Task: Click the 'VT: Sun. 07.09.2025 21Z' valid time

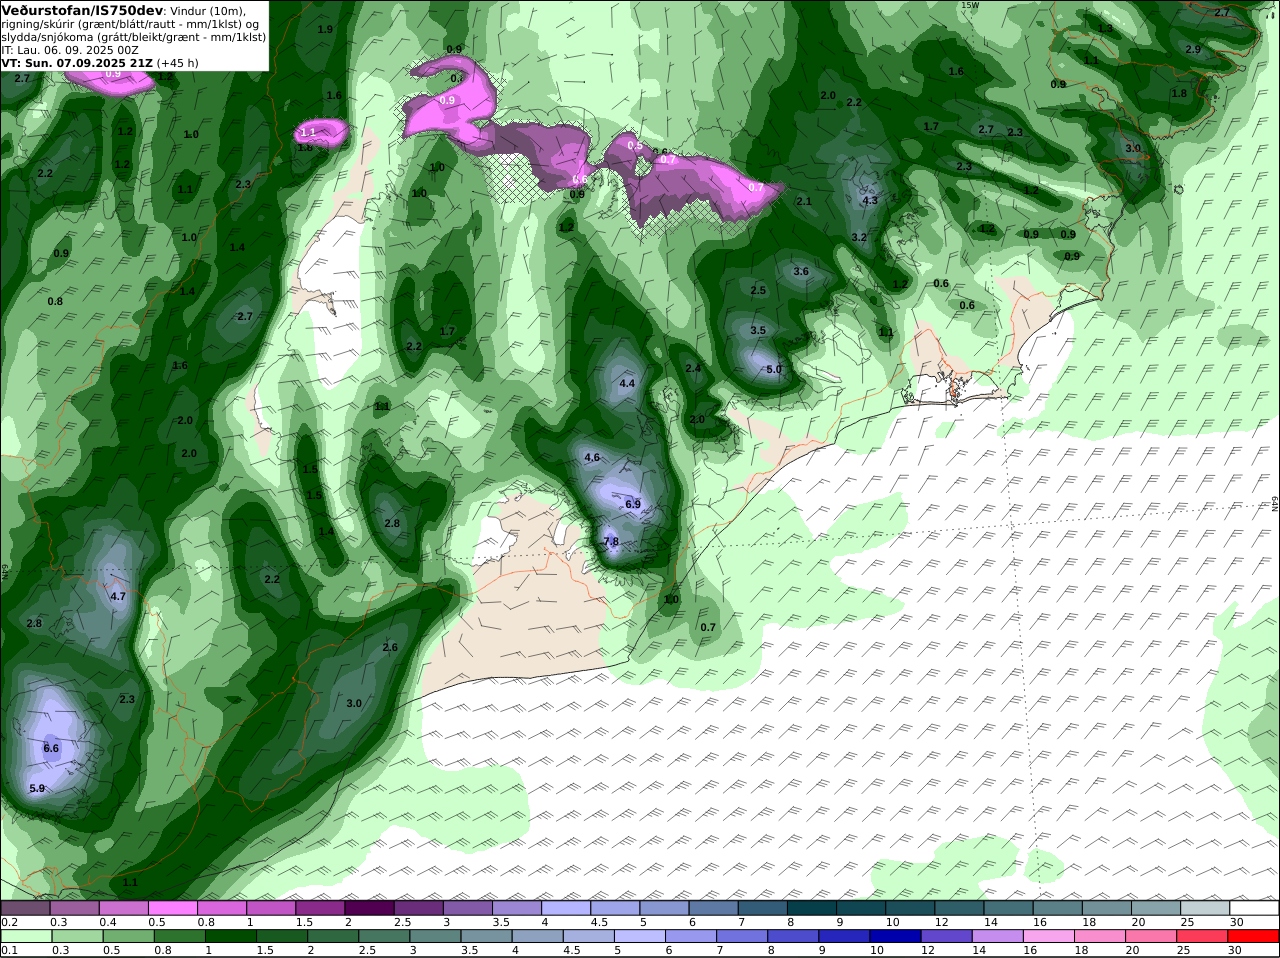Action: (77, 63)
